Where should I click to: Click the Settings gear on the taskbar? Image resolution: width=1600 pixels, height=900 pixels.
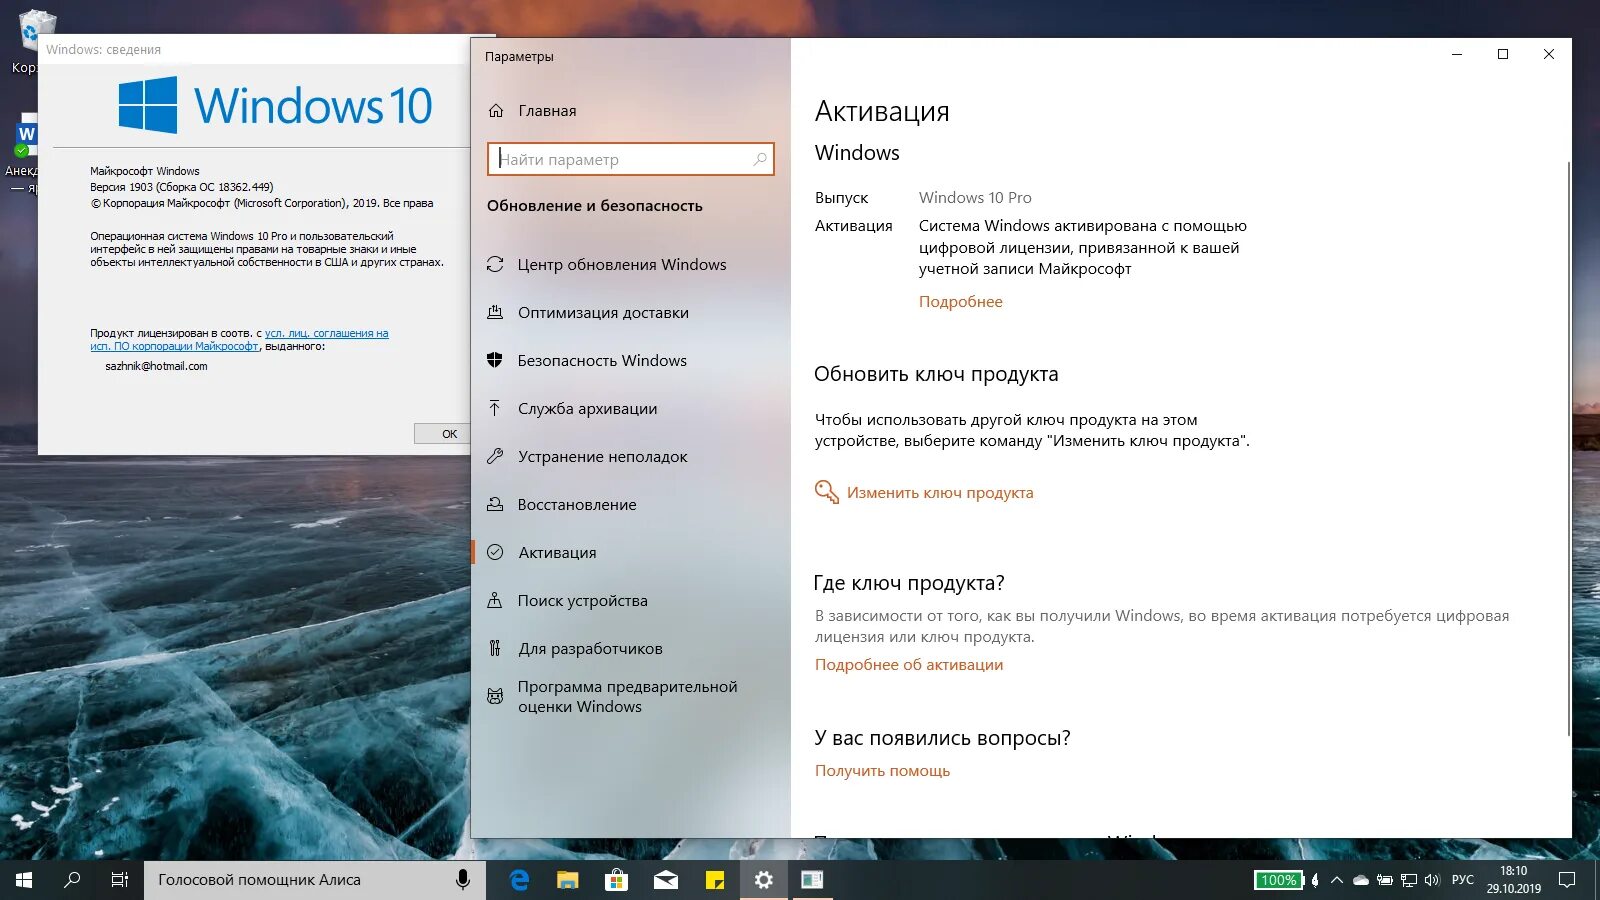pos(764,880)
